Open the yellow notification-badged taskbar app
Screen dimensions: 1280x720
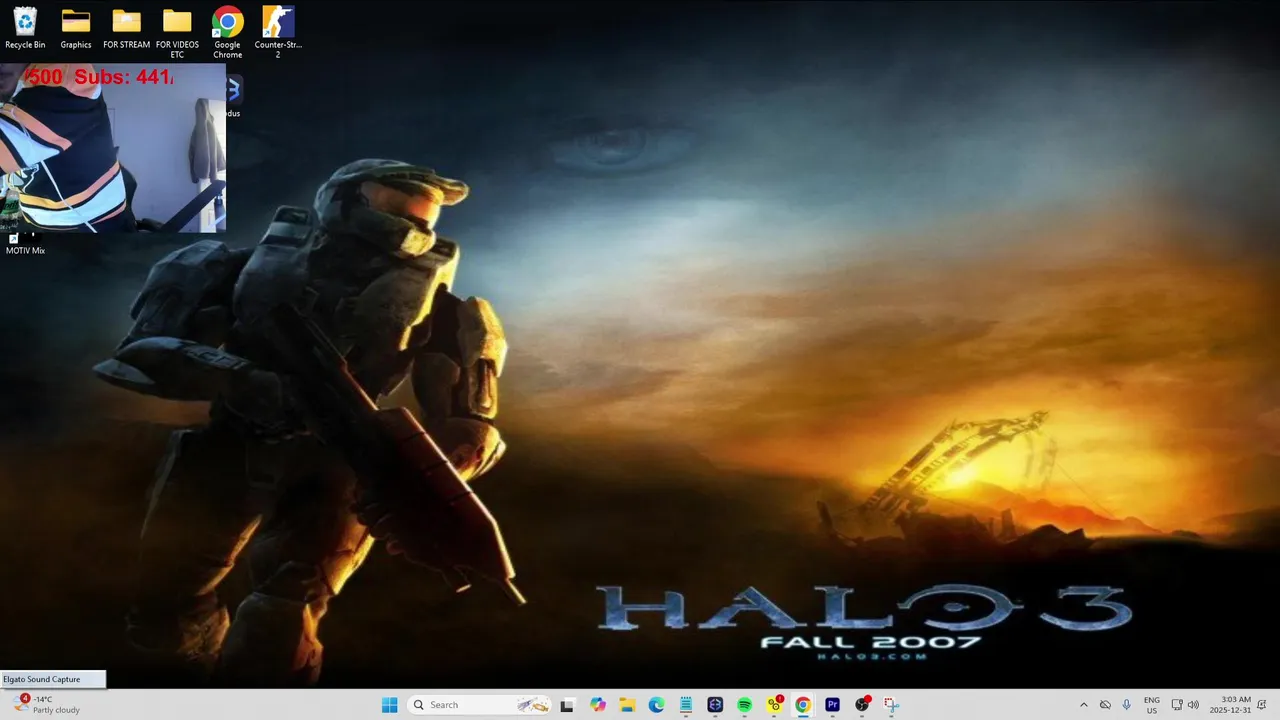tap(774, 705)
